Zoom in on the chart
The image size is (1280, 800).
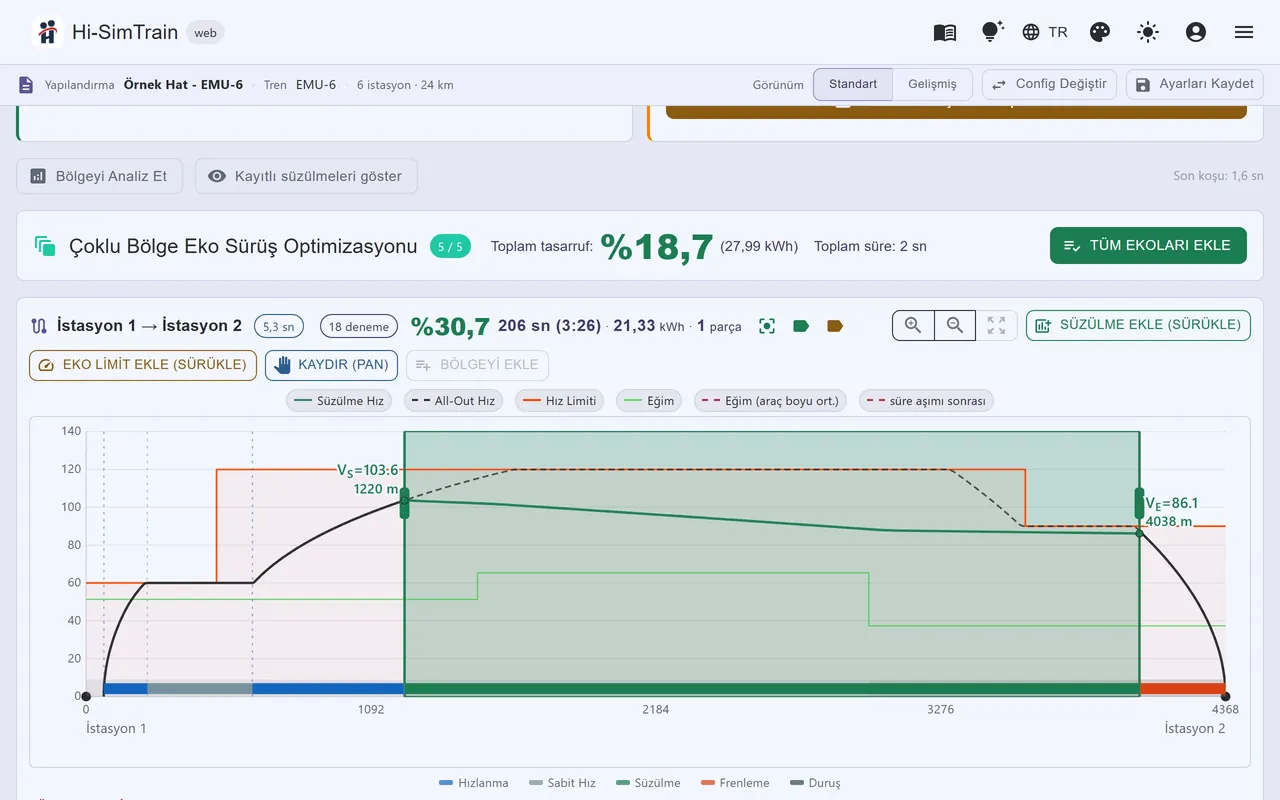pyautogui.click(x=913, y=325)
